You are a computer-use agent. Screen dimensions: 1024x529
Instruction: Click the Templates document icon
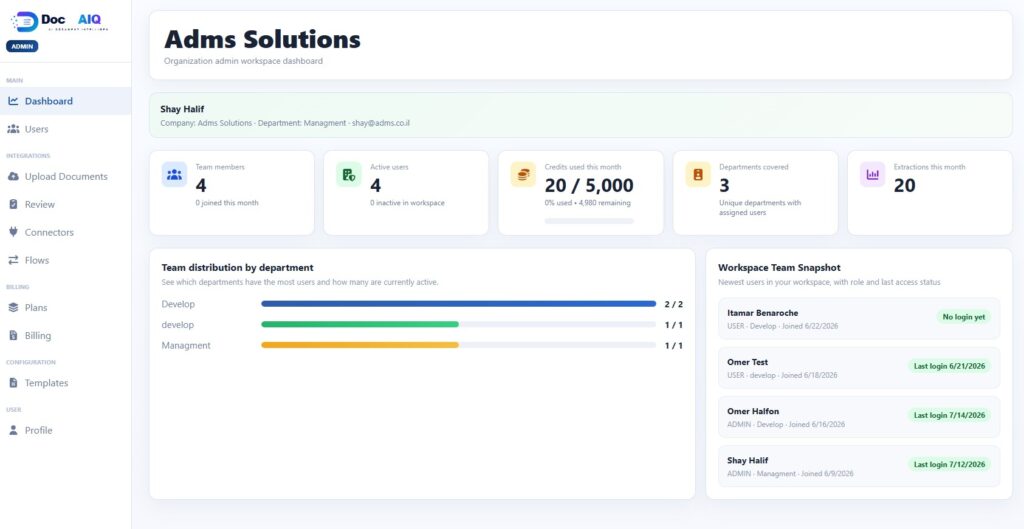(13, 383)
